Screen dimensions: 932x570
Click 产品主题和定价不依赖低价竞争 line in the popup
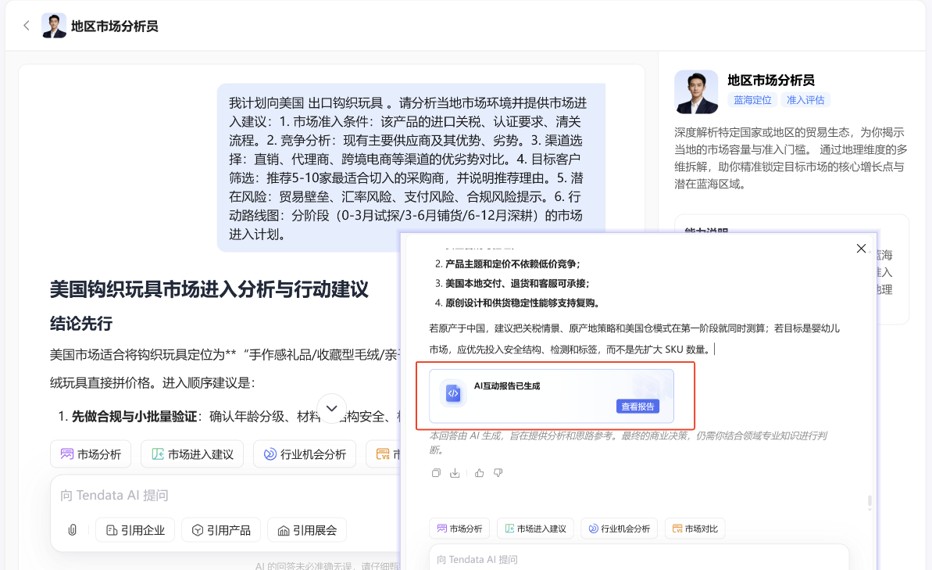coord(512,264)
